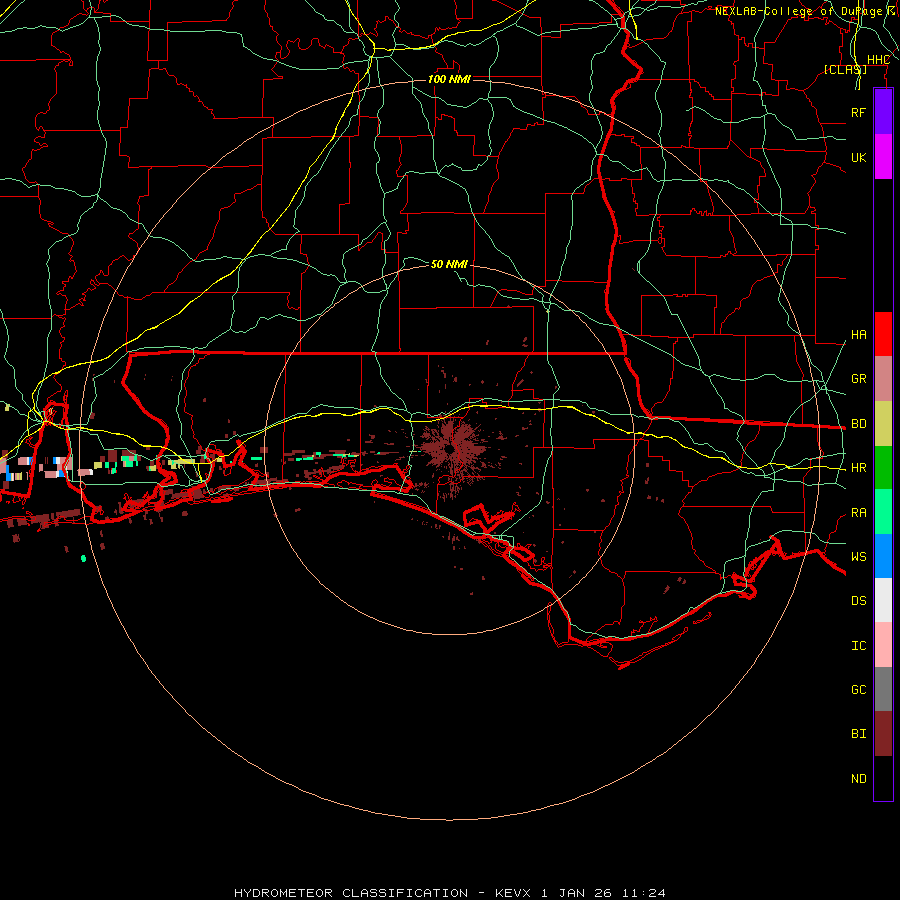Viewport: 900px width, 900px height.
Task: Click the GC legend label
Action: tap(858, 690)
